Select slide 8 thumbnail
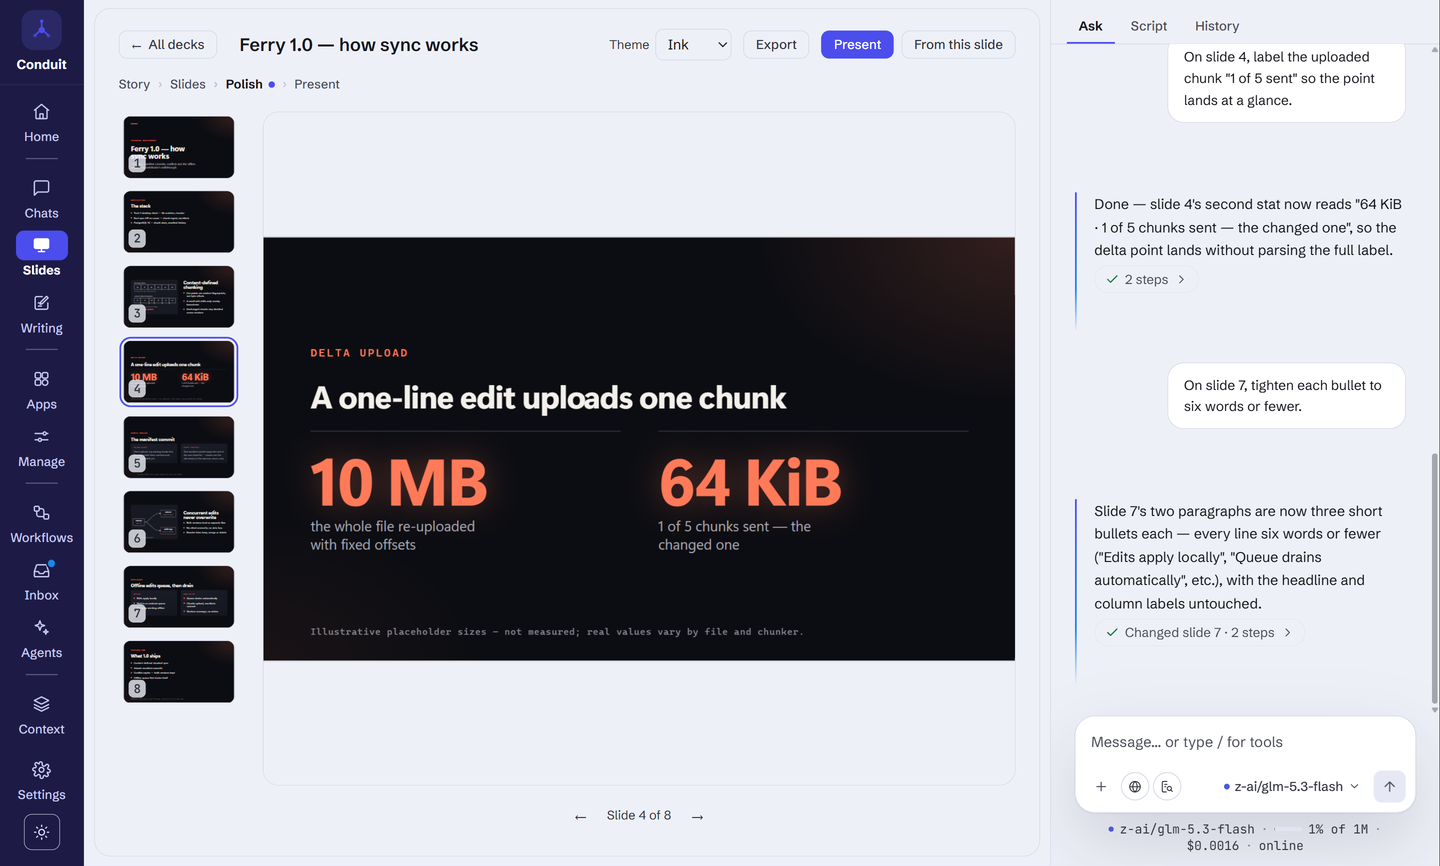 click(x=179, y=672)
